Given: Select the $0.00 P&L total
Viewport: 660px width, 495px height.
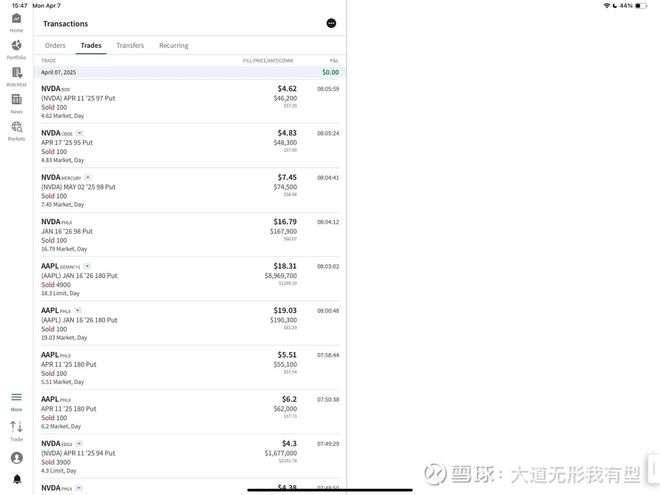Looking at the screenshot, I should pyautogui.click(x=330, y=72).
